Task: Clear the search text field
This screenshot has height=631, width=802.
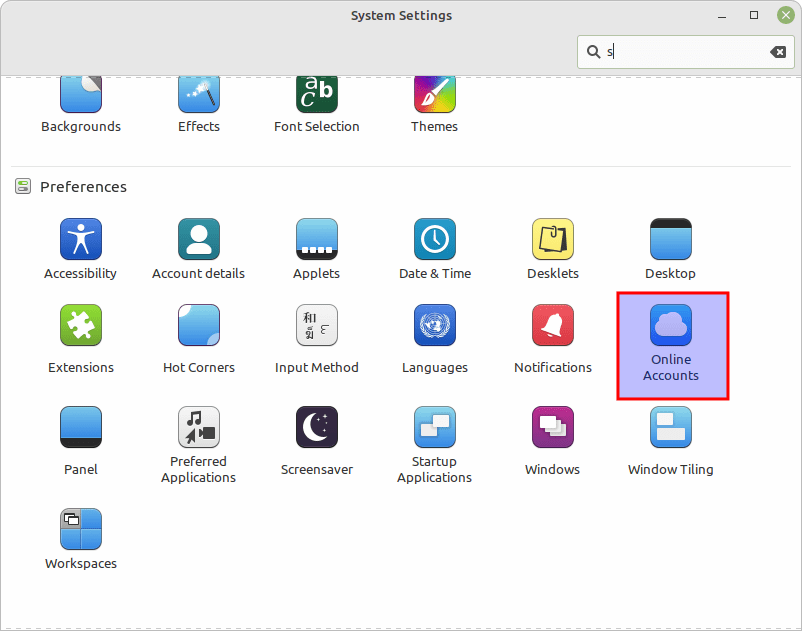Action: click(x=777, y=52)
